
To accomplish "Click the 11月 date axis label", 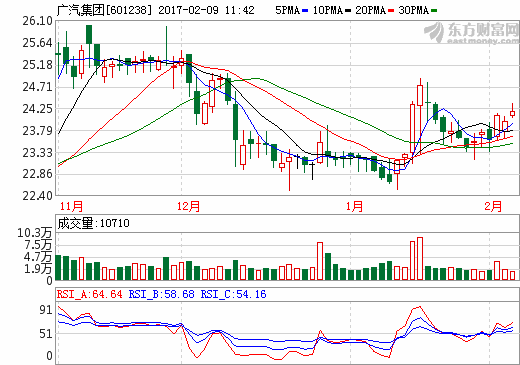I will (x=71, y=206).
